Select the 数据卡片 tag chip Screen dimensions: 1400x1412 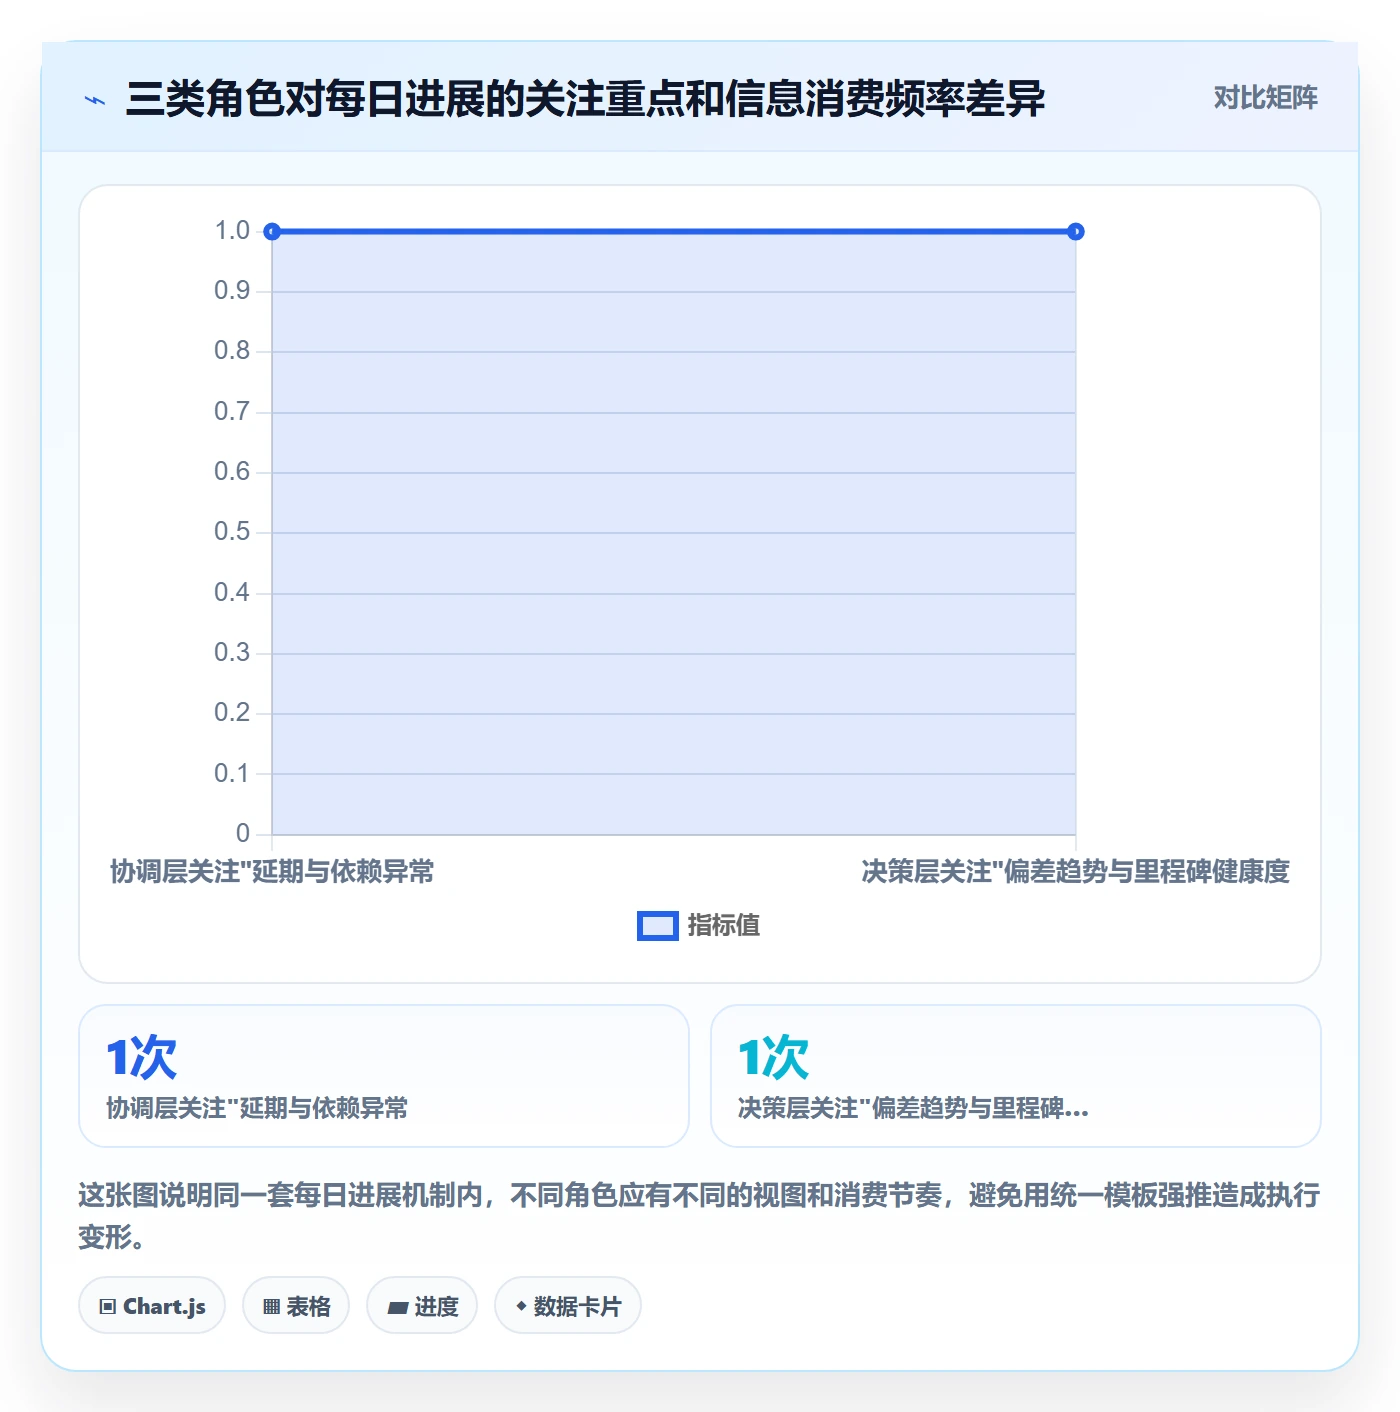coord(568,1305)
